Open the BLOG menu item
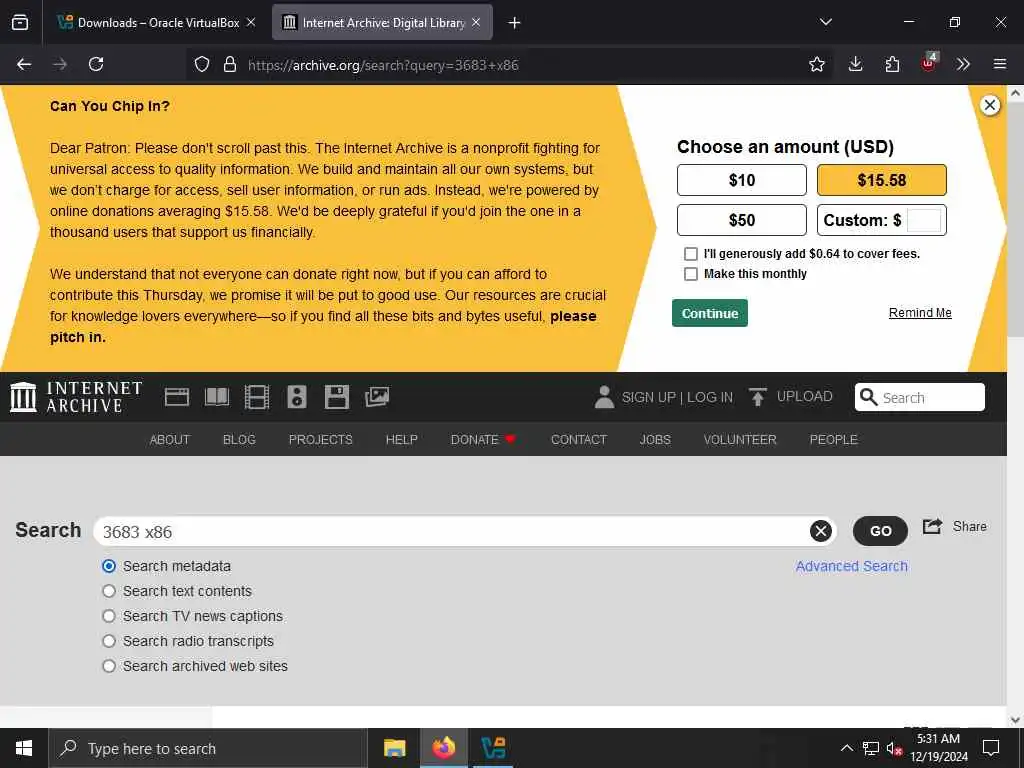The width and height of the screenshot is (1024, 768). [x=239, y=440]
